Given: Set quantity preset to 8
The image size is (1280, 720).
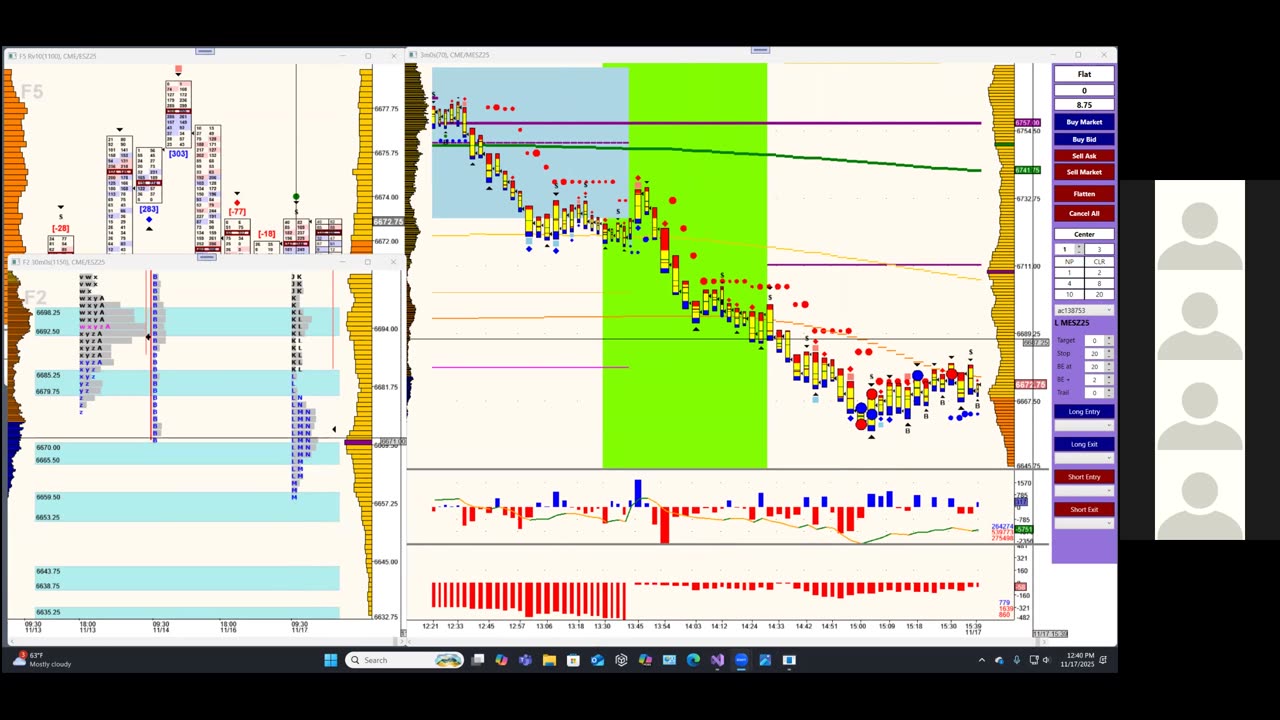Looking at the screenshot, I should pos(1099,283).
